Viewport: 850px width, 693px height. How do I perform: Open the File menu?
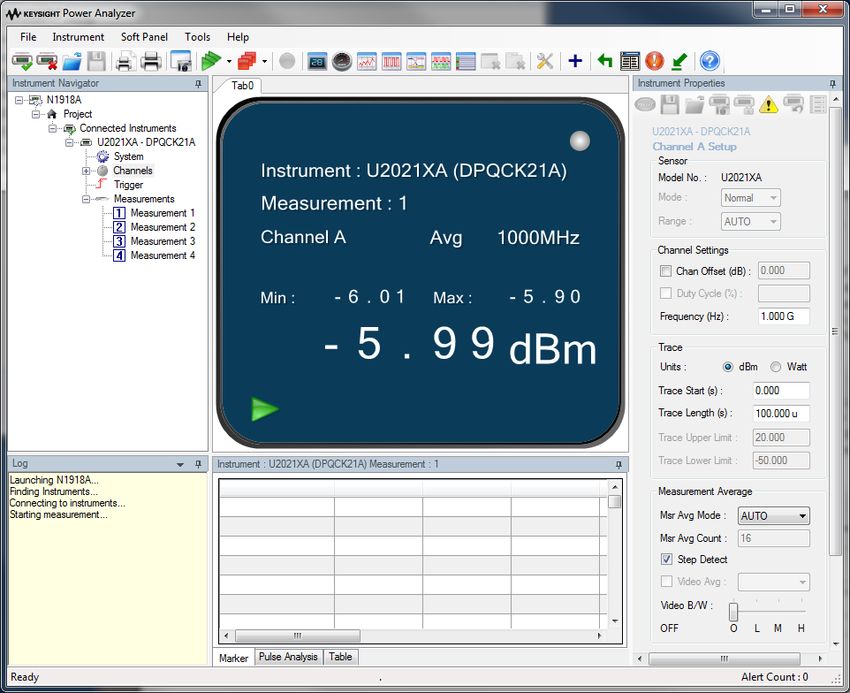coord(28,37)
